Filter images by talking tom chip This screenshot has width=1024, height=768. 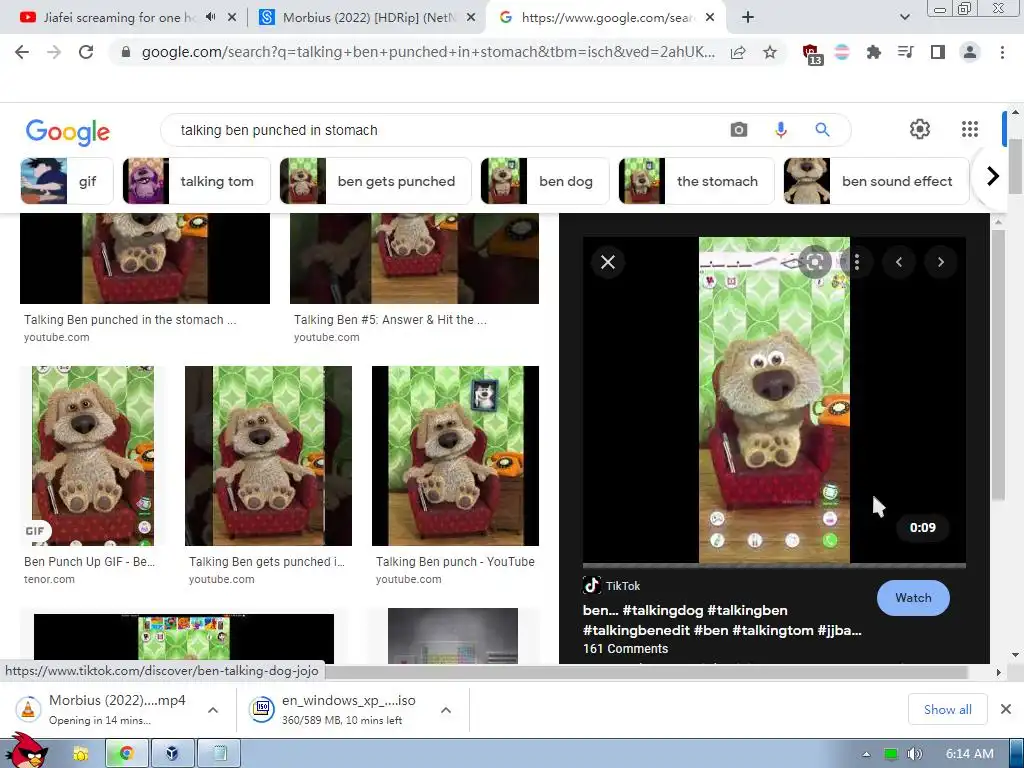197,181
